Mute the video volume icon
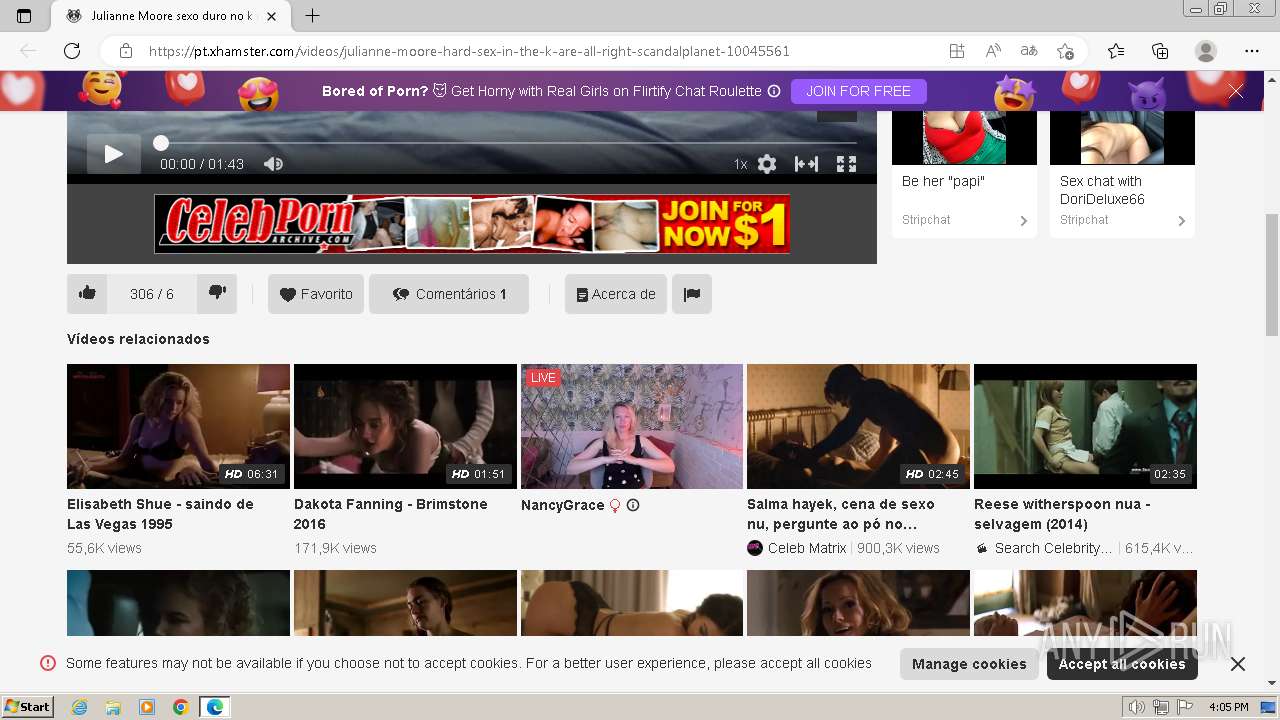This screenshot has height=720, width=1280. point(273,164)
